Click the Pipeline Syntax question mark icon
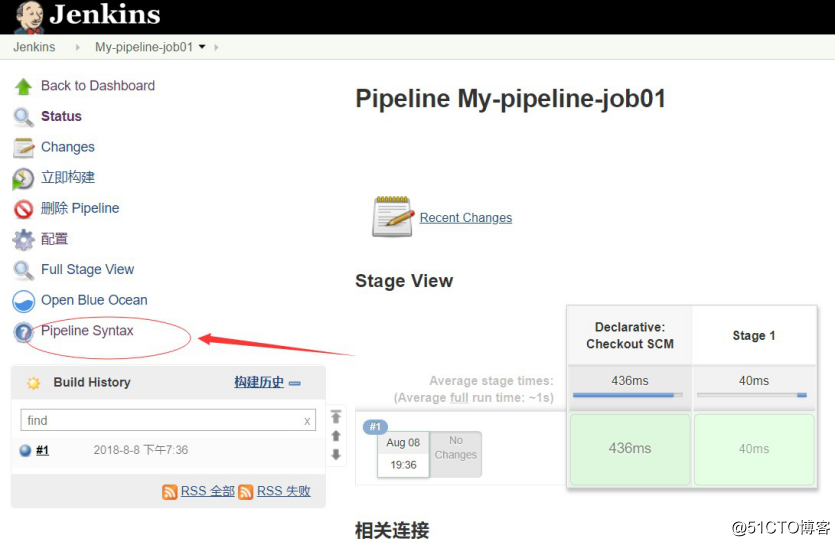Screen dimensions: 840x546 point(23,332)
